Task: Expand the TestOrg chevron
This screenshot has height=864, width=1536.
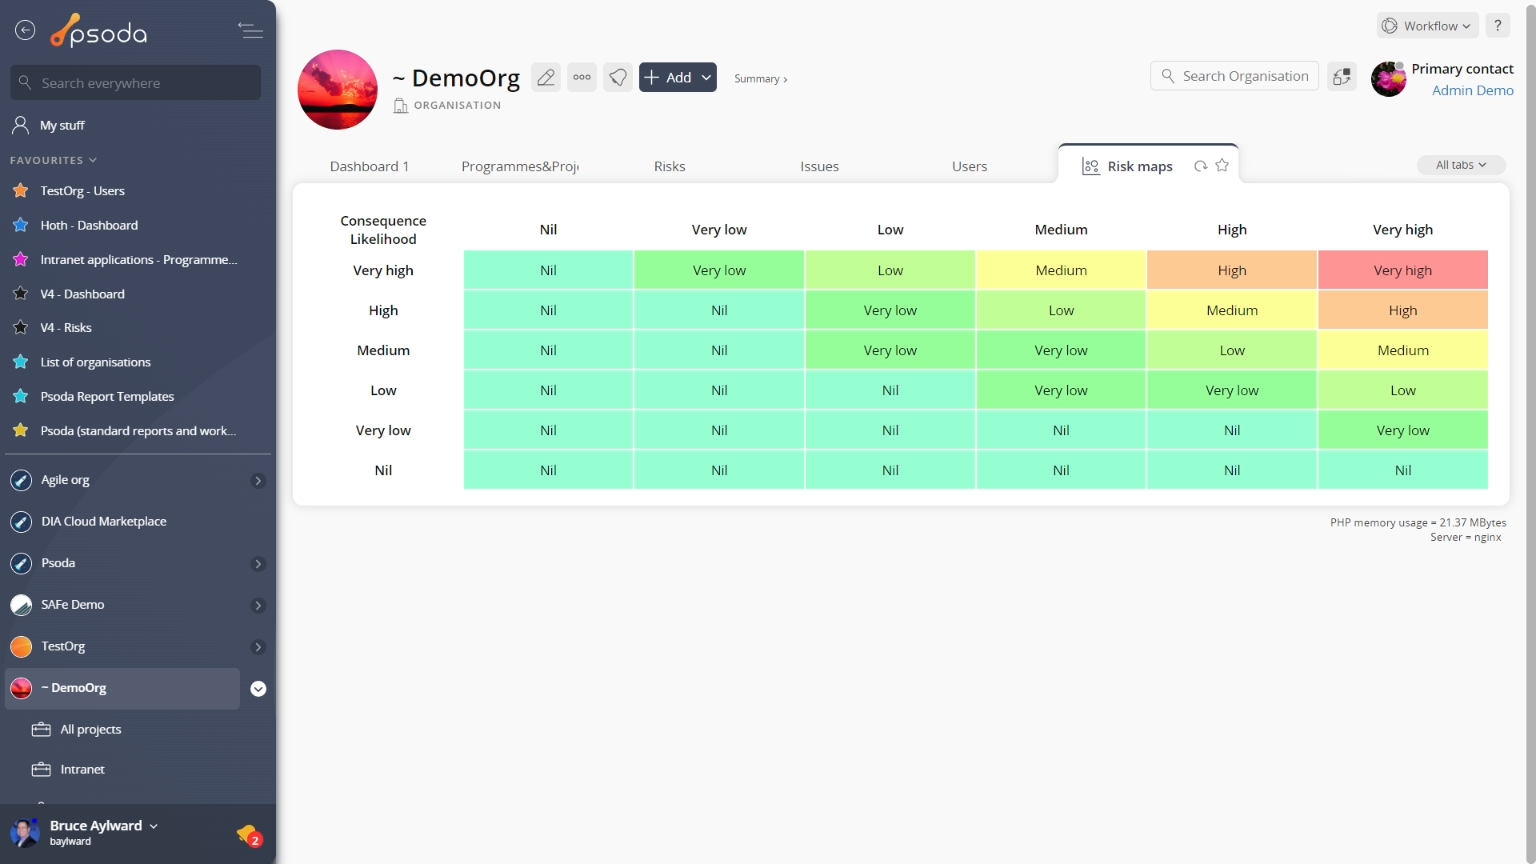Action: 258,647
